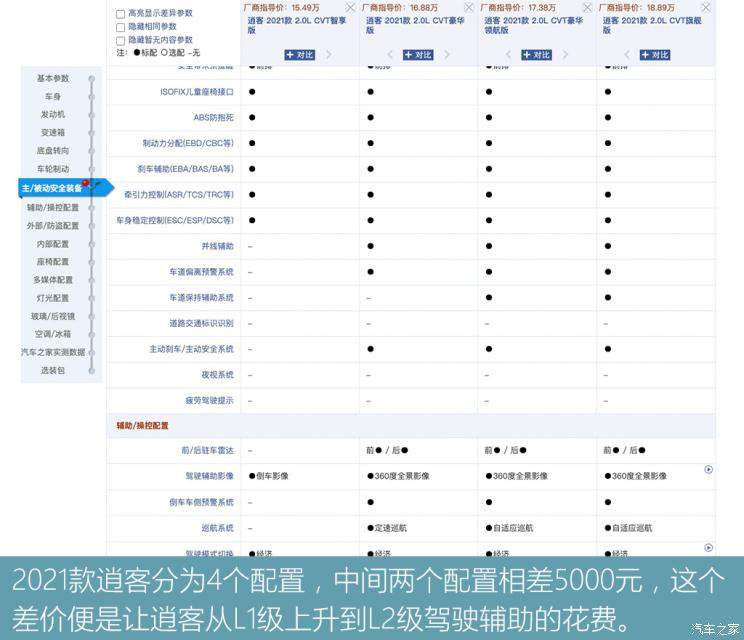Open the 主动刹车/主动安全系统 parameter label
Image resolution: width=744 pixels, height=640 pixels.
(x=192, y=349)
